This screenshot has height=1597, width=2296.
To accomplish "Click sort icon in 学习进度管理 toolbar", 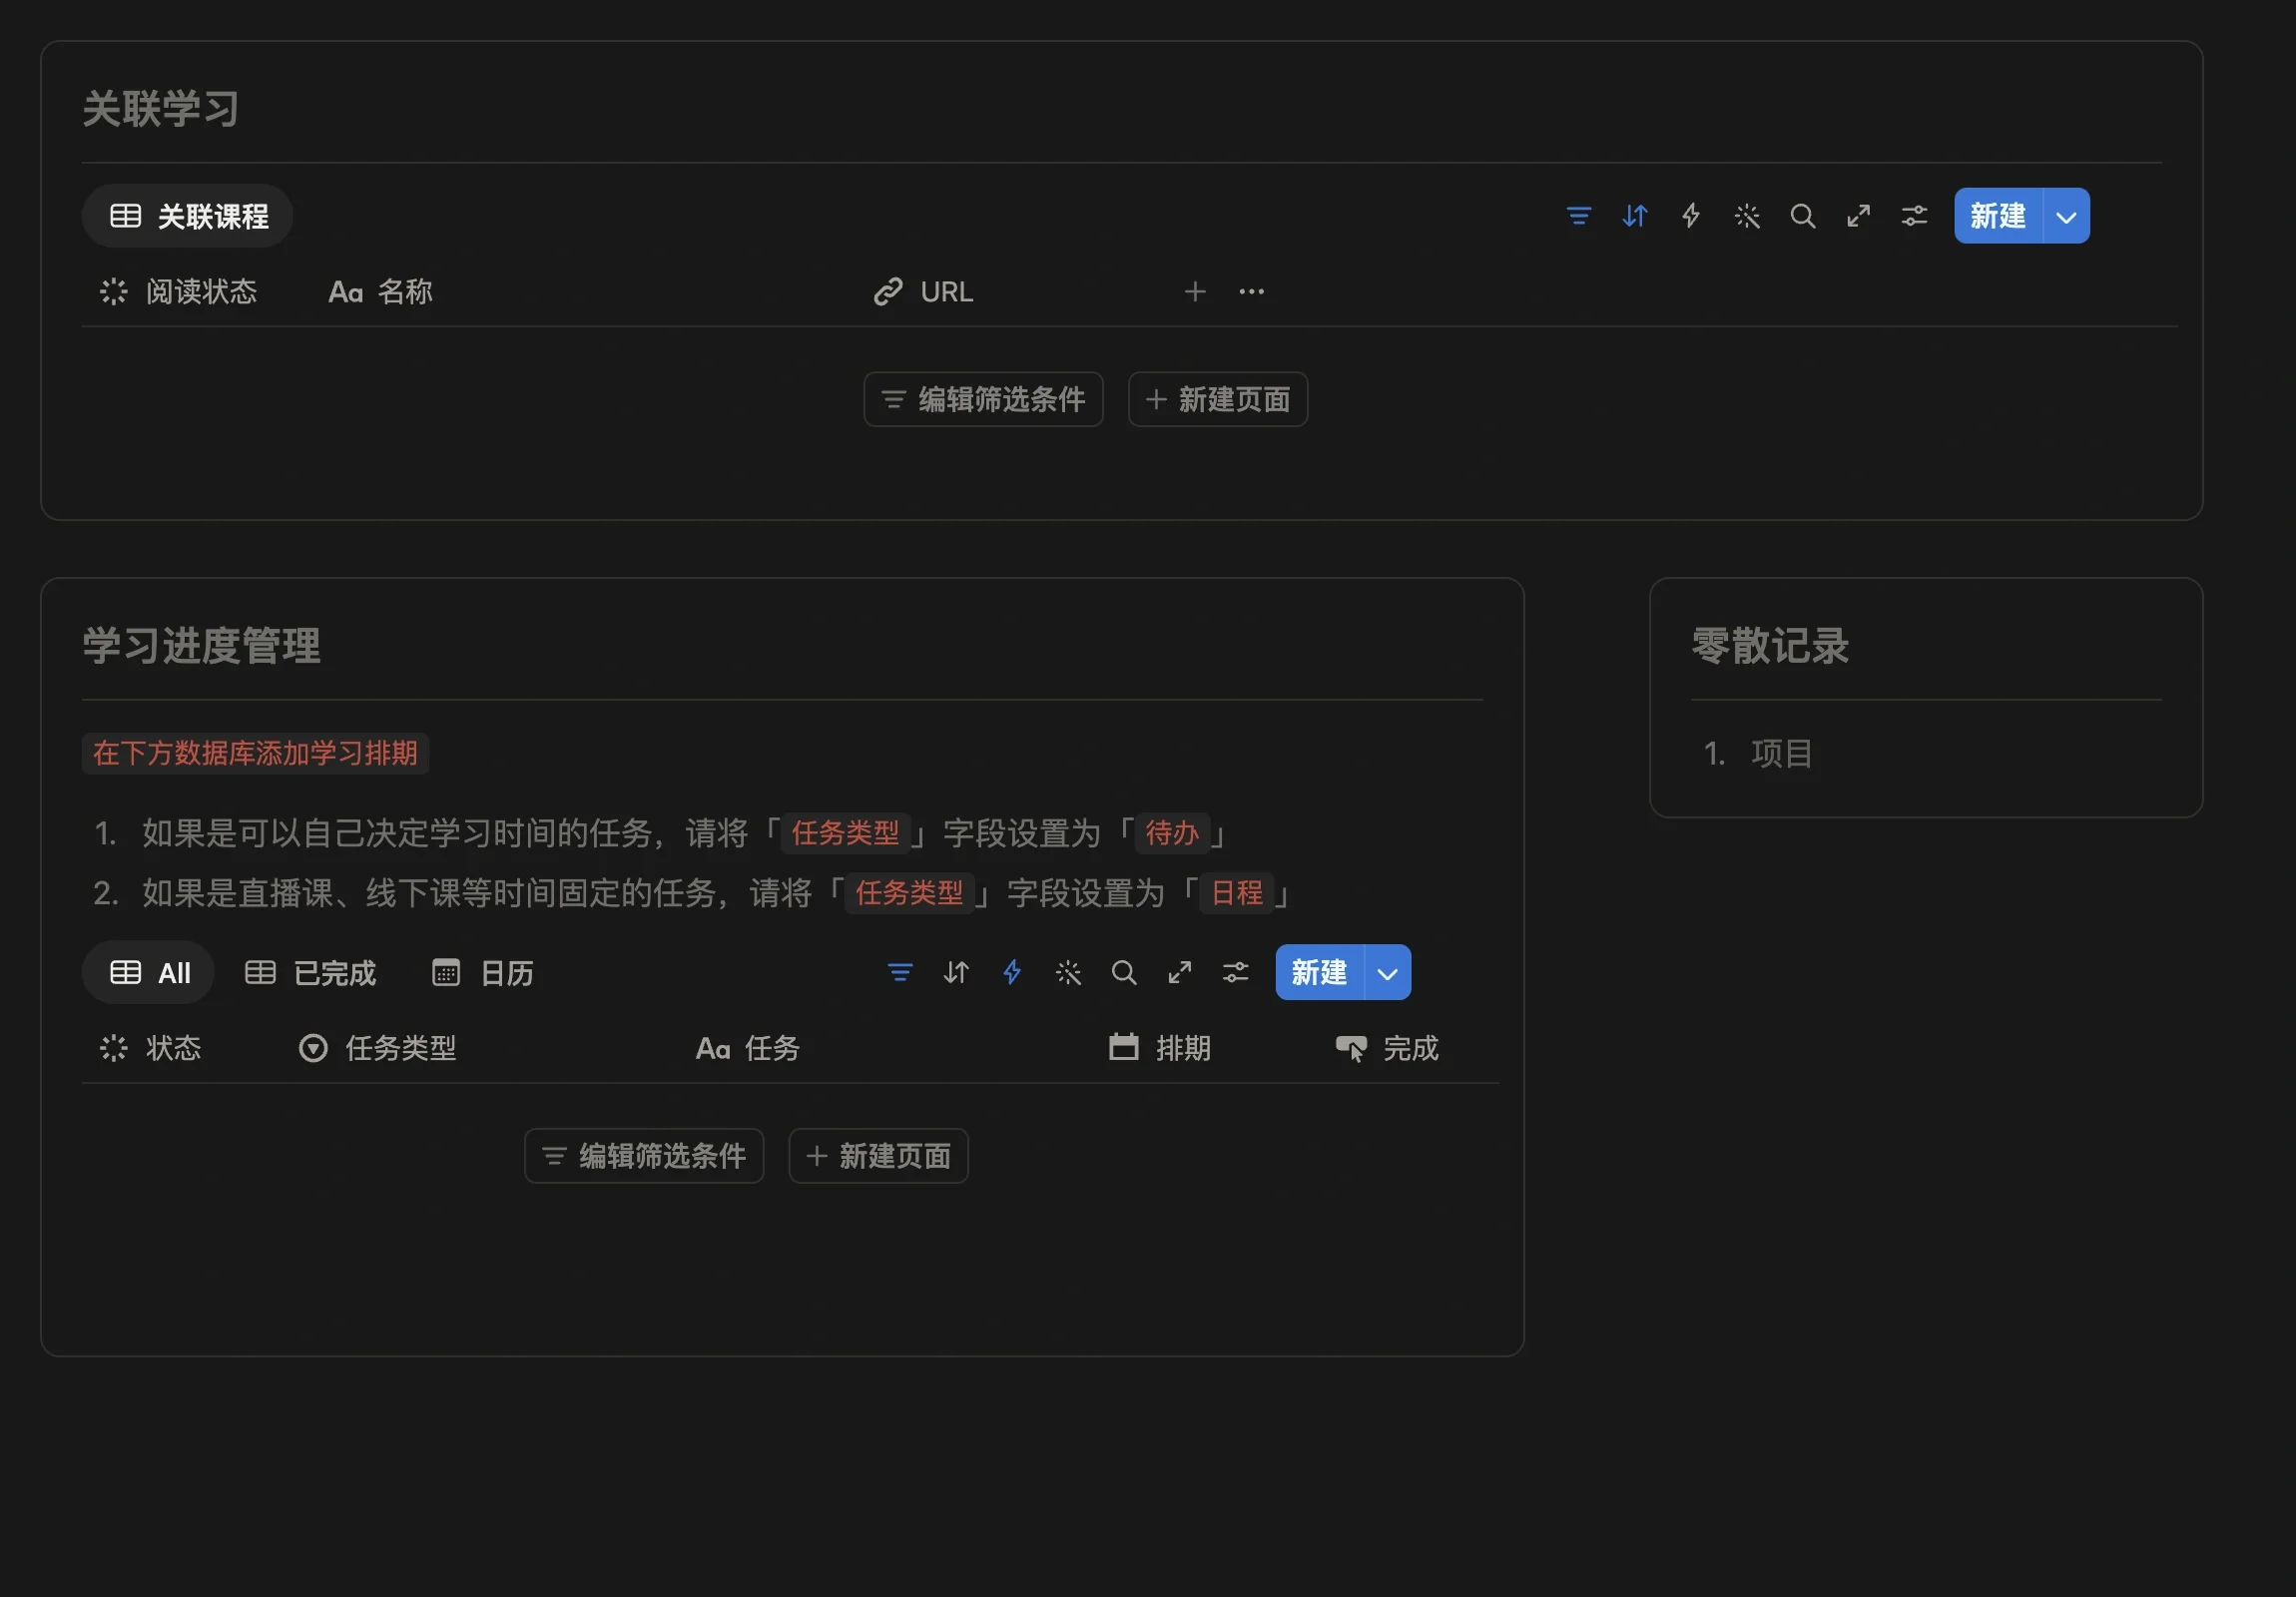I will click(x=955, y=972).
